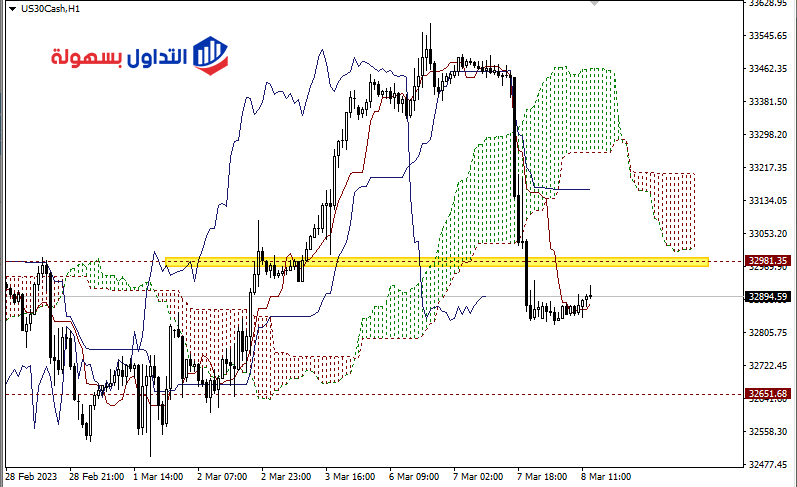Click the 32805.75 price axis value
797x487 pixels.
[x=768, y=332]
